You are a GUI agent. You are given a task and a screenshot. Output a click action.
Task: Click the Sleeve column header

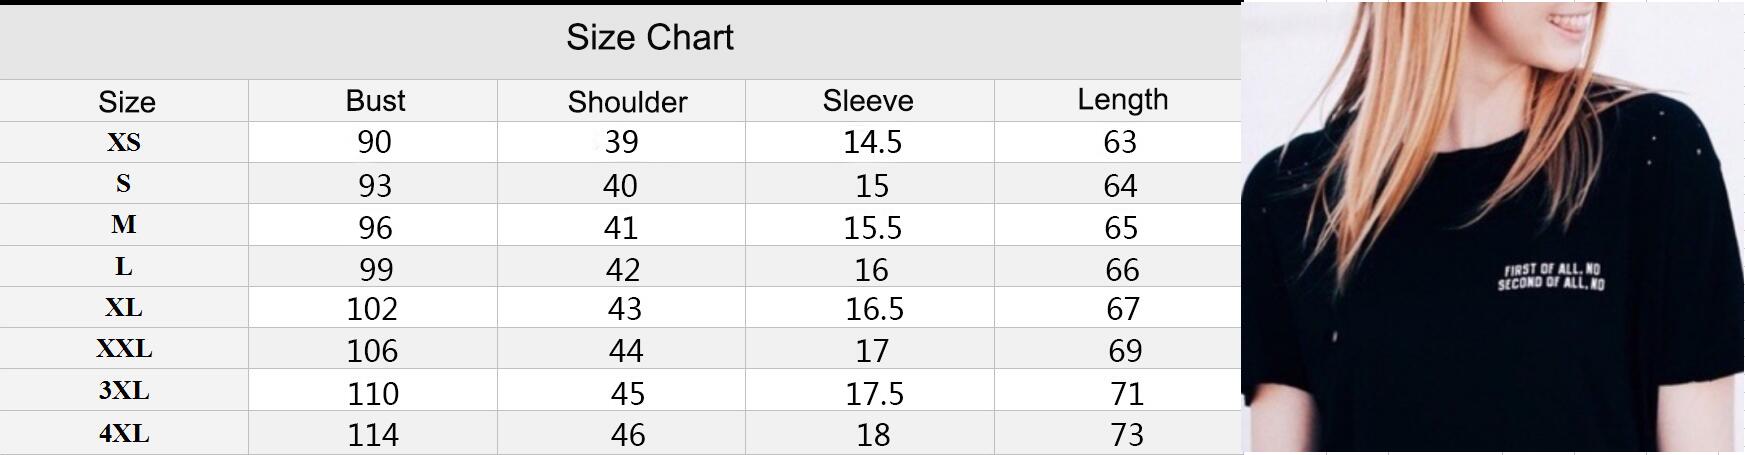868,100
